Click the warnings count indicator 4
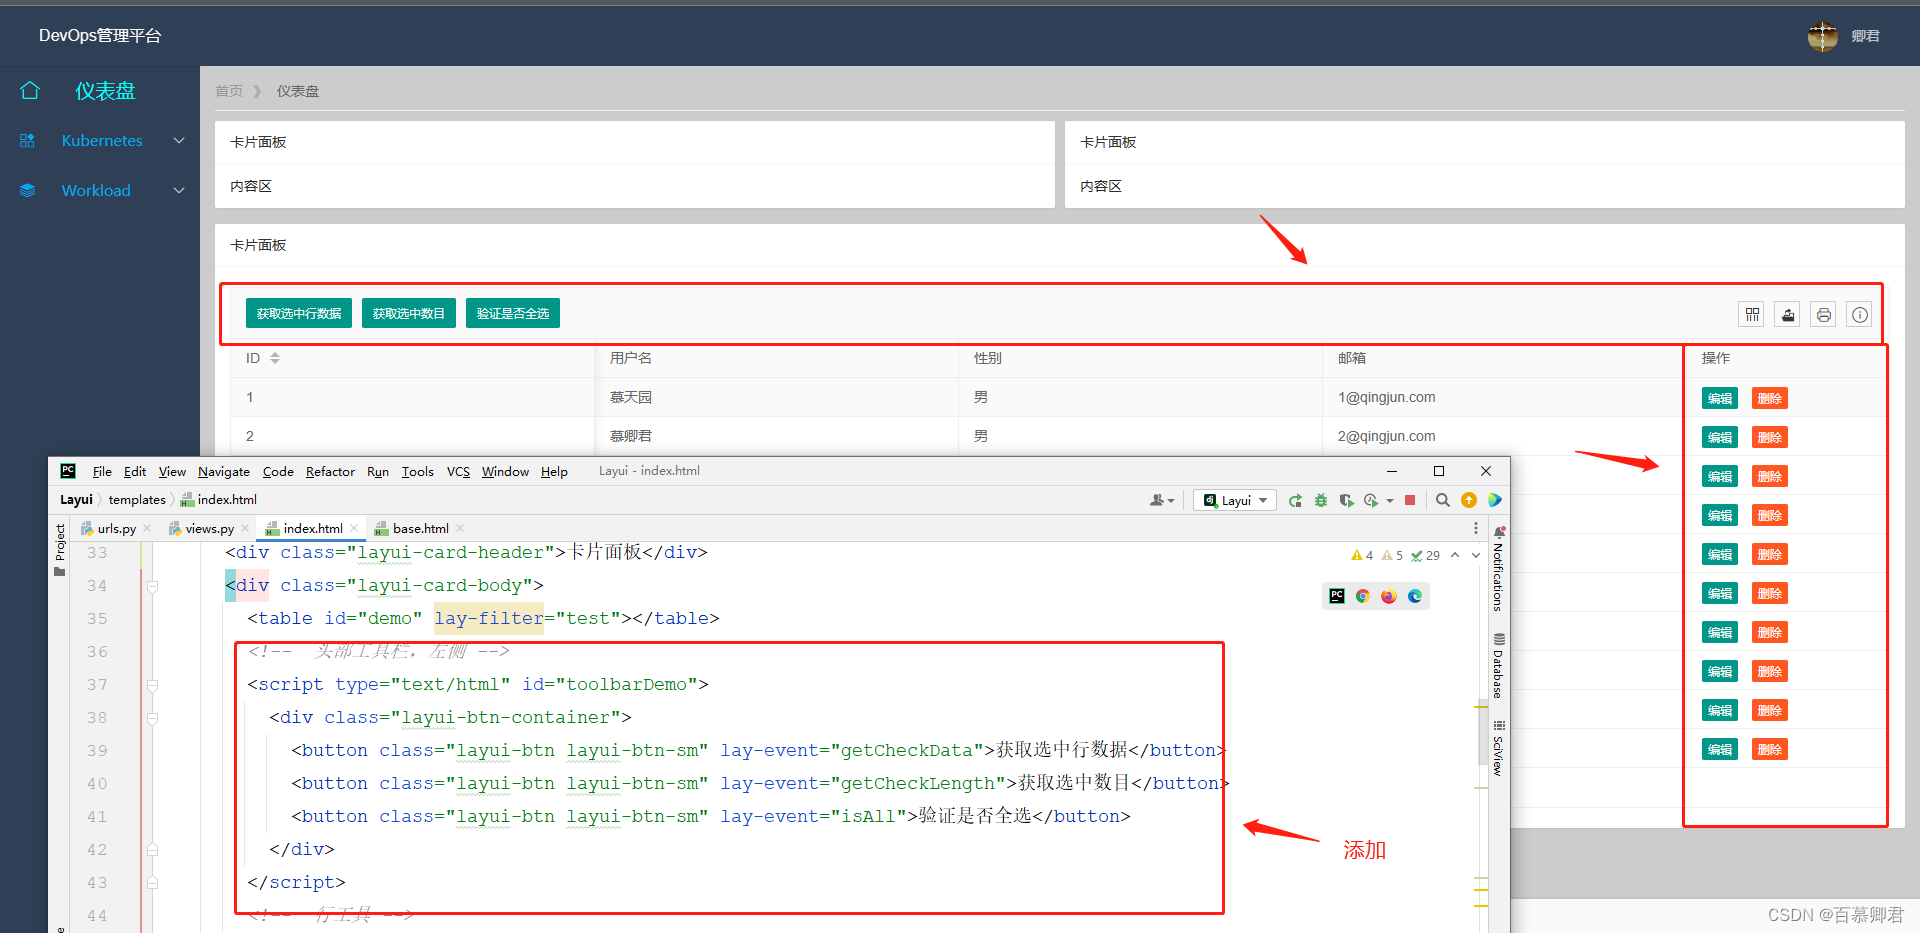 coord(1362,556)
